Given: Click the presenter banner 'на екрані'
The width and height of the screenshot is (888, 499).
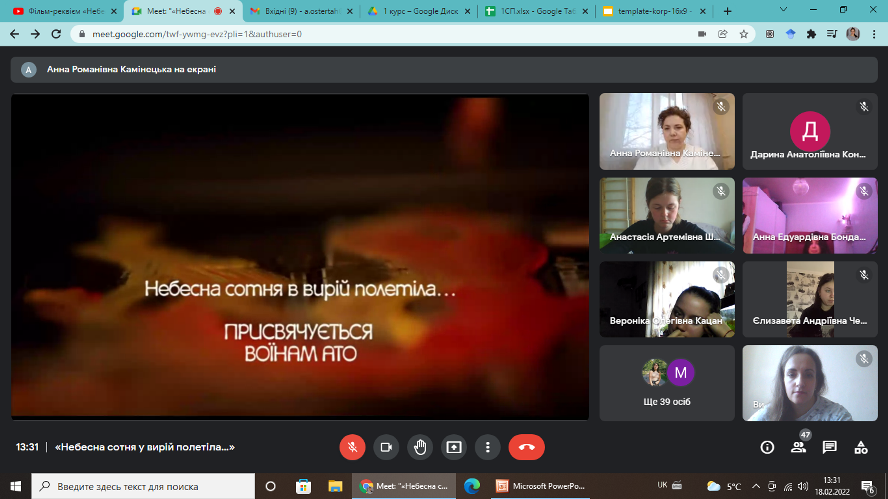Looking at the screenshot, I should click(x=444, y=69).
